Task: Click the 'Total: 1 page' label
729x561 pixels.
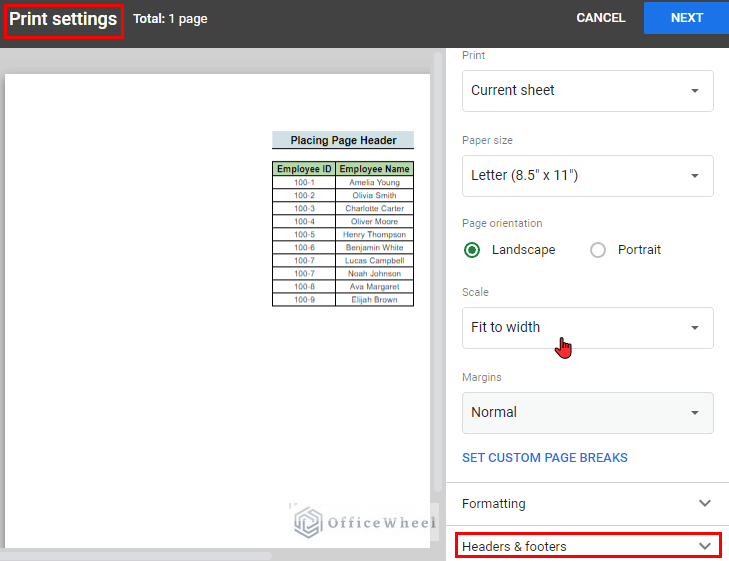Action: (170, 19)
